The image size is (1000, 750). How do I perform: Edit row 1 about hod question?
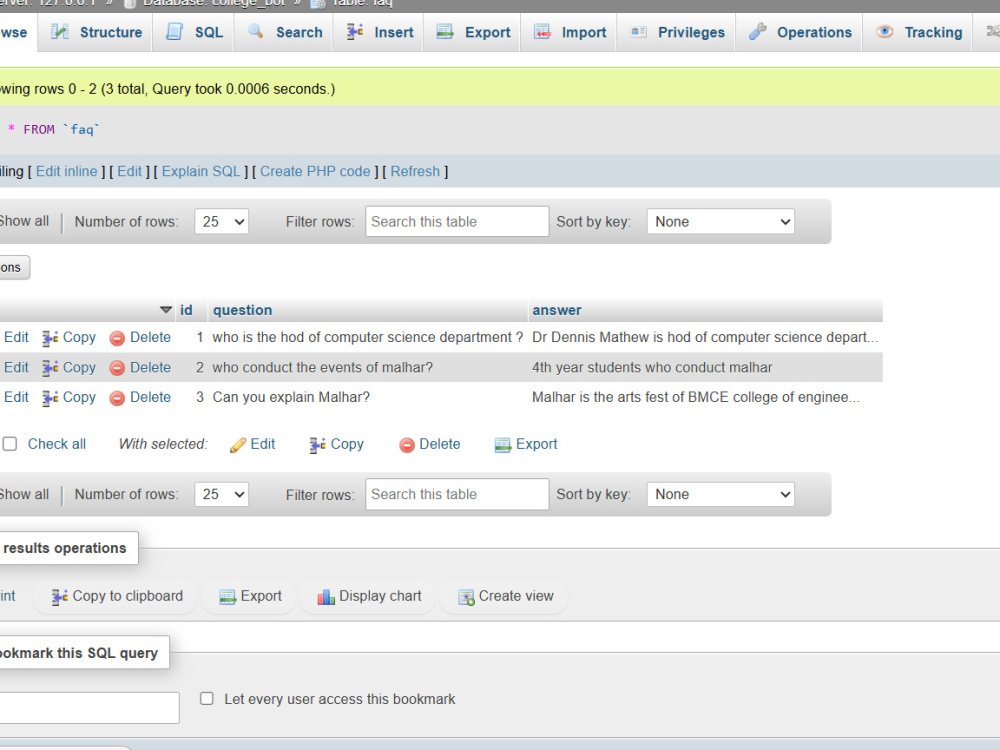tap(16, 337)
